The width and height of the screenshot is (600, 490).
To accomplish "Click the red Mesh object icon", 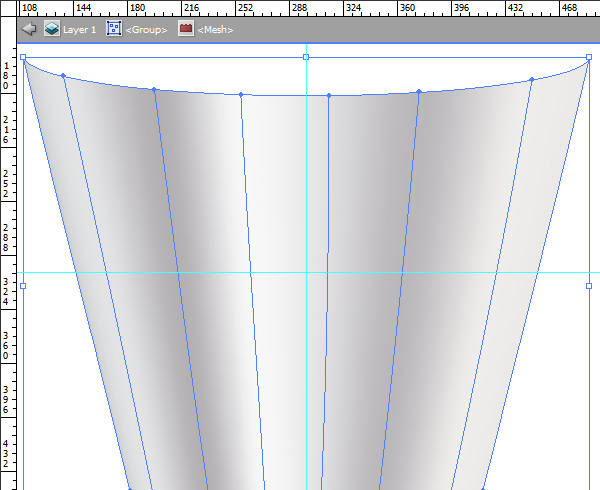I will pyautogui.click(x=186, y=29).
